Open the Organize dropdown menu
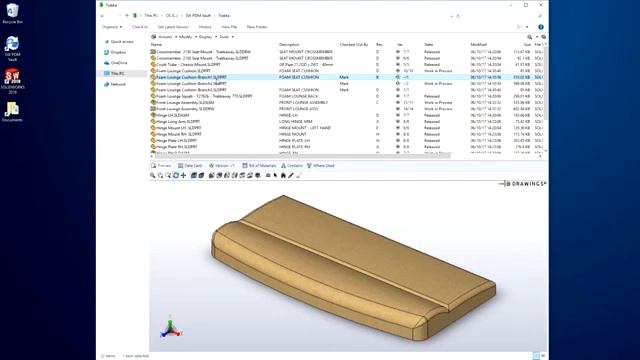The width and height of the screenshot is (640, 360). tap(112, 27)
